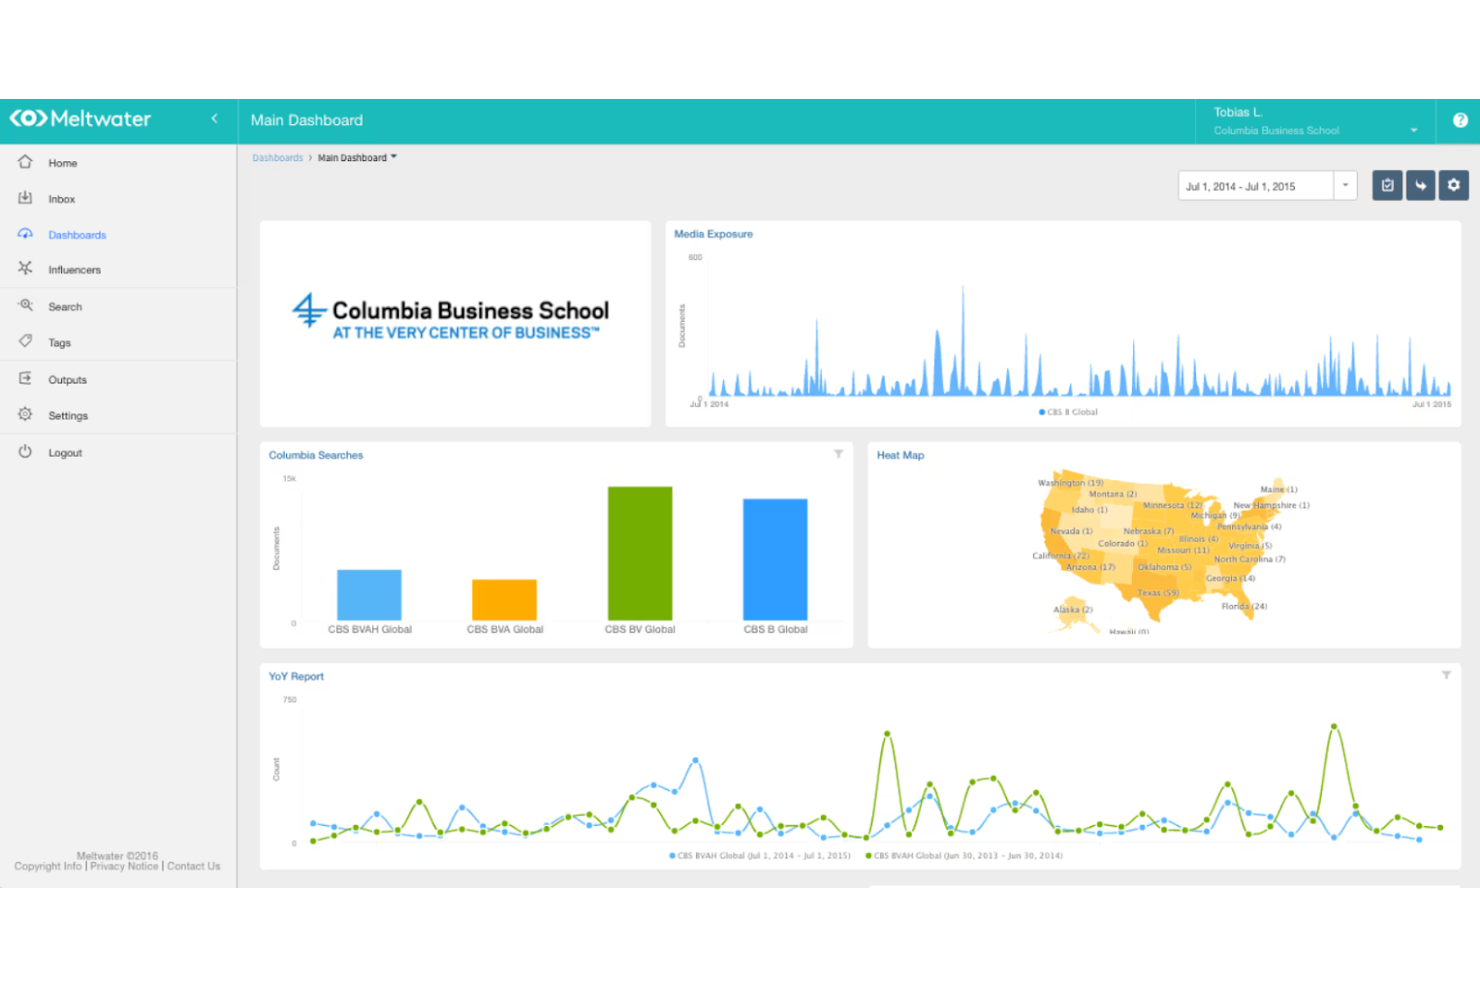Click the CBS BV Global green bar
The width and height of the screenshot is (1480, 987).
(x=640, y=554)
